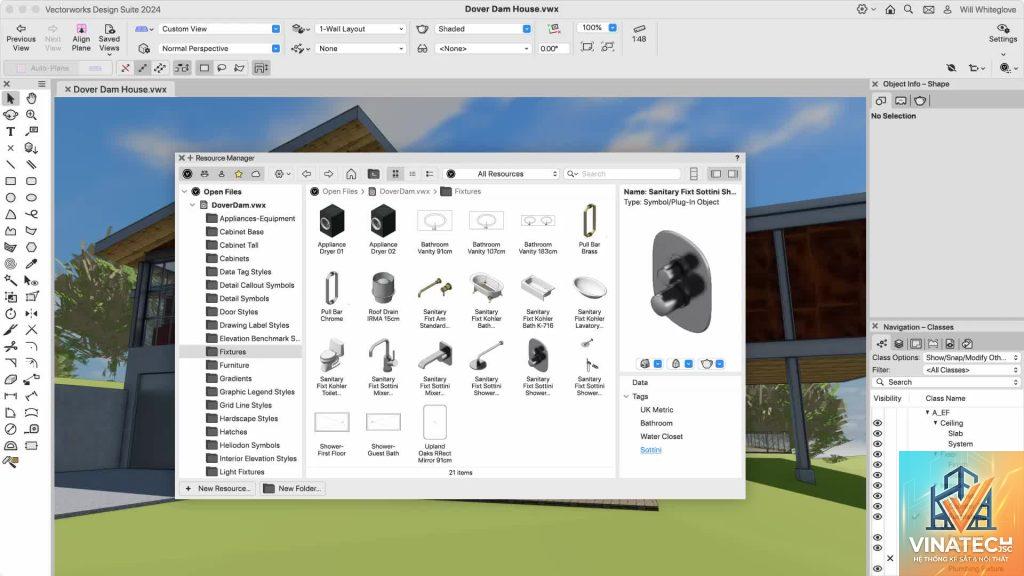Select the Dover Dam House.vwx document tab

point(115,89)
